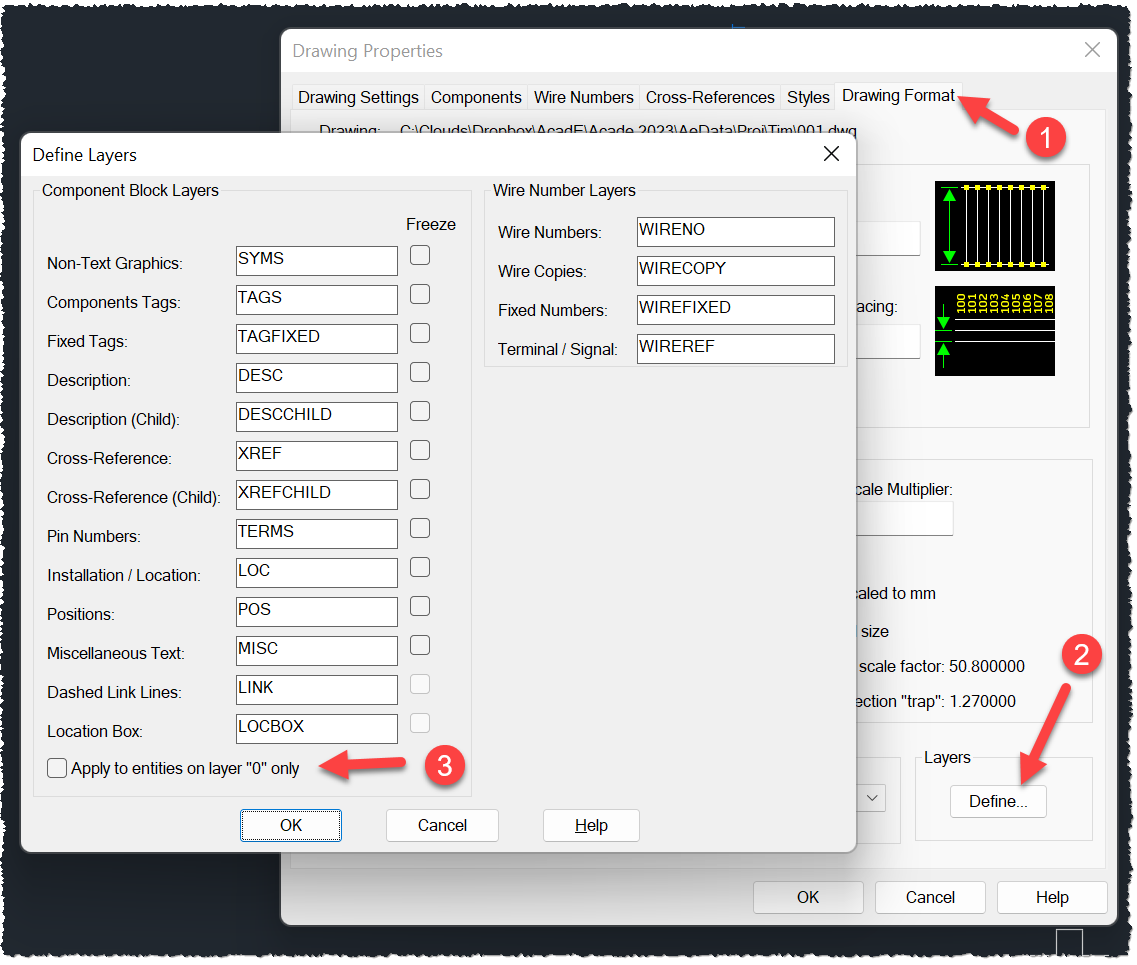Switch to the Drawing Settings tab

point(357,97)
